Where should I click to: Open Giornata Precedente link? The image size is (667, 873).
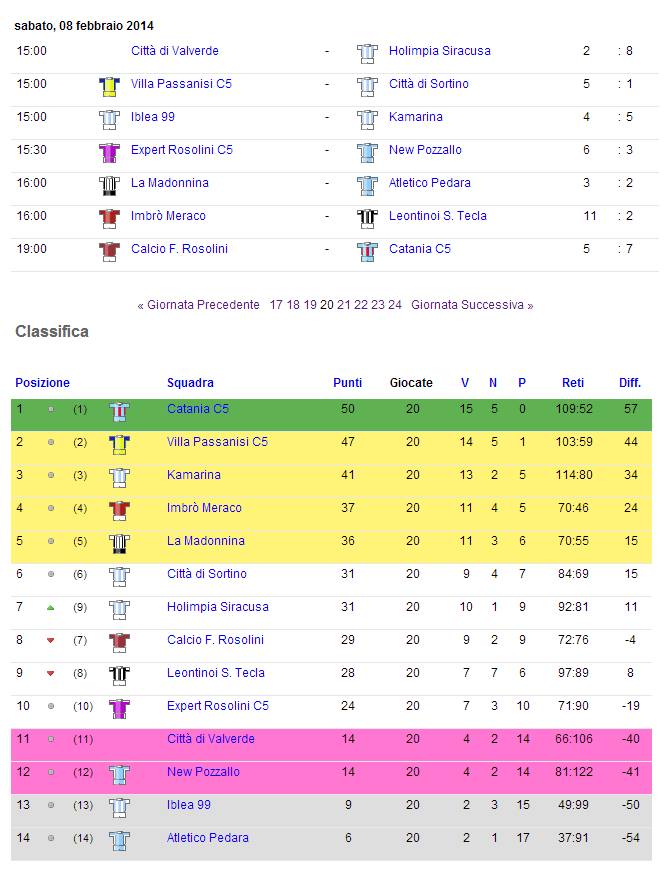point(198,305)
